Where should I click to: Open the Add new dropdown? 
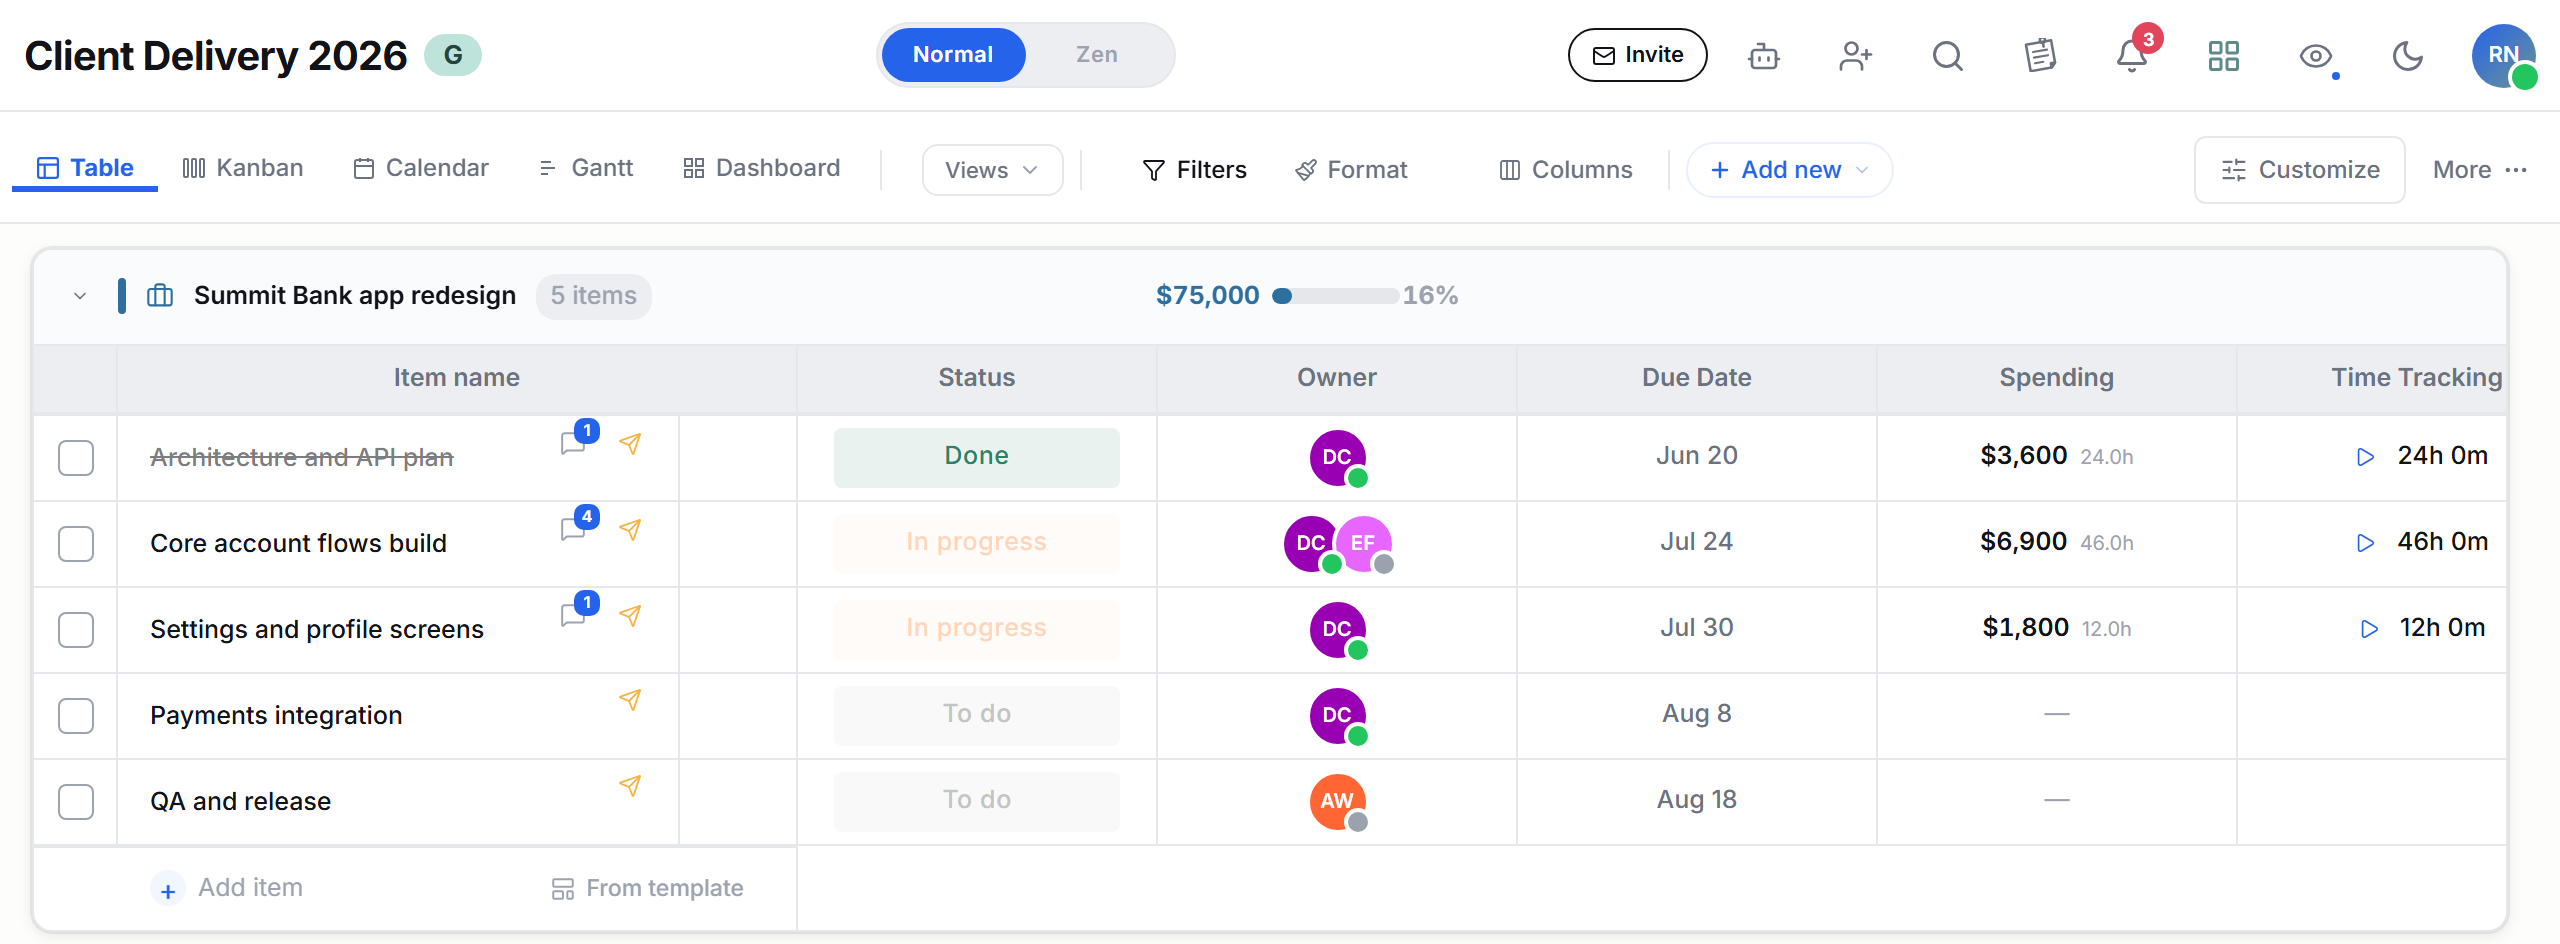1789,170
